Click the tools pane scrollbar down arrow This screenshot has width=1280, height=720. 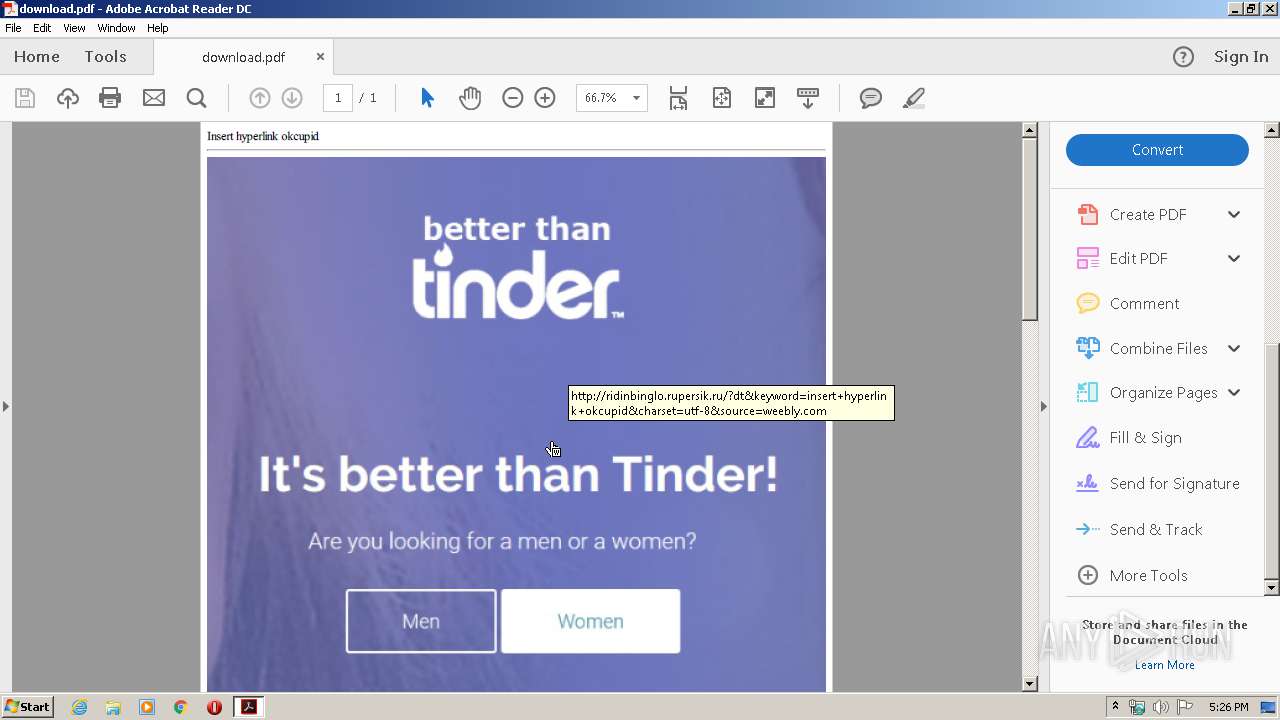tap(1272, 588)
